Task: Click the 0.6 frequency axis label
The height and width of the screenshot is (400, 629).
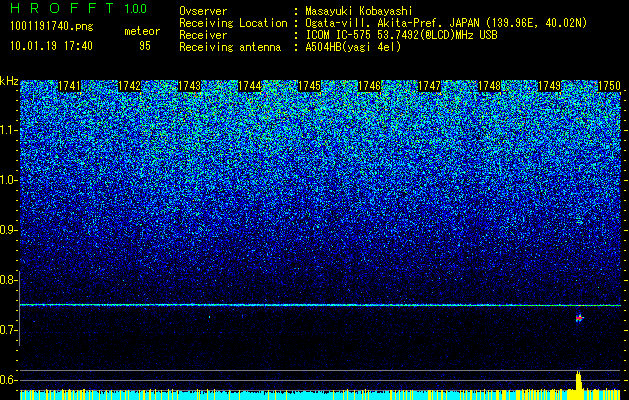Action: click(x=8, y=380)
